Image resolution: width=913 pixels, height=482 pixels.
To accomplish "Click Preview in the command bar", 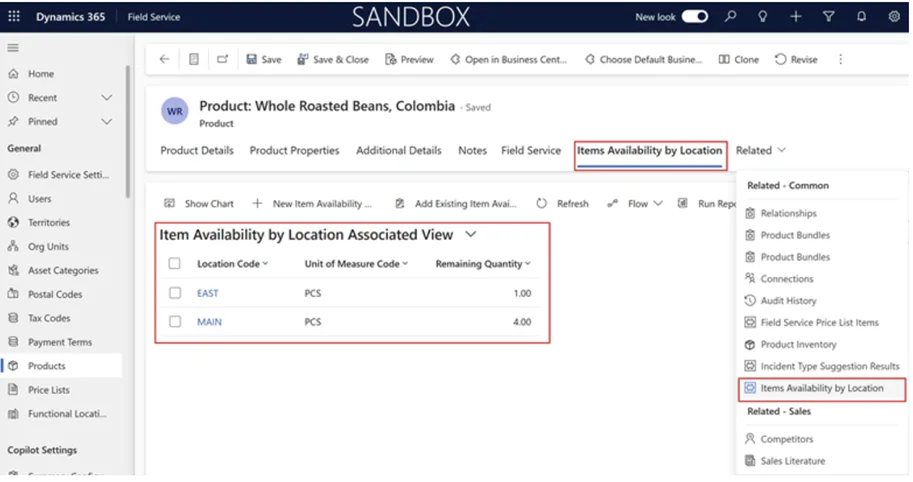I will tap(409, 59).
